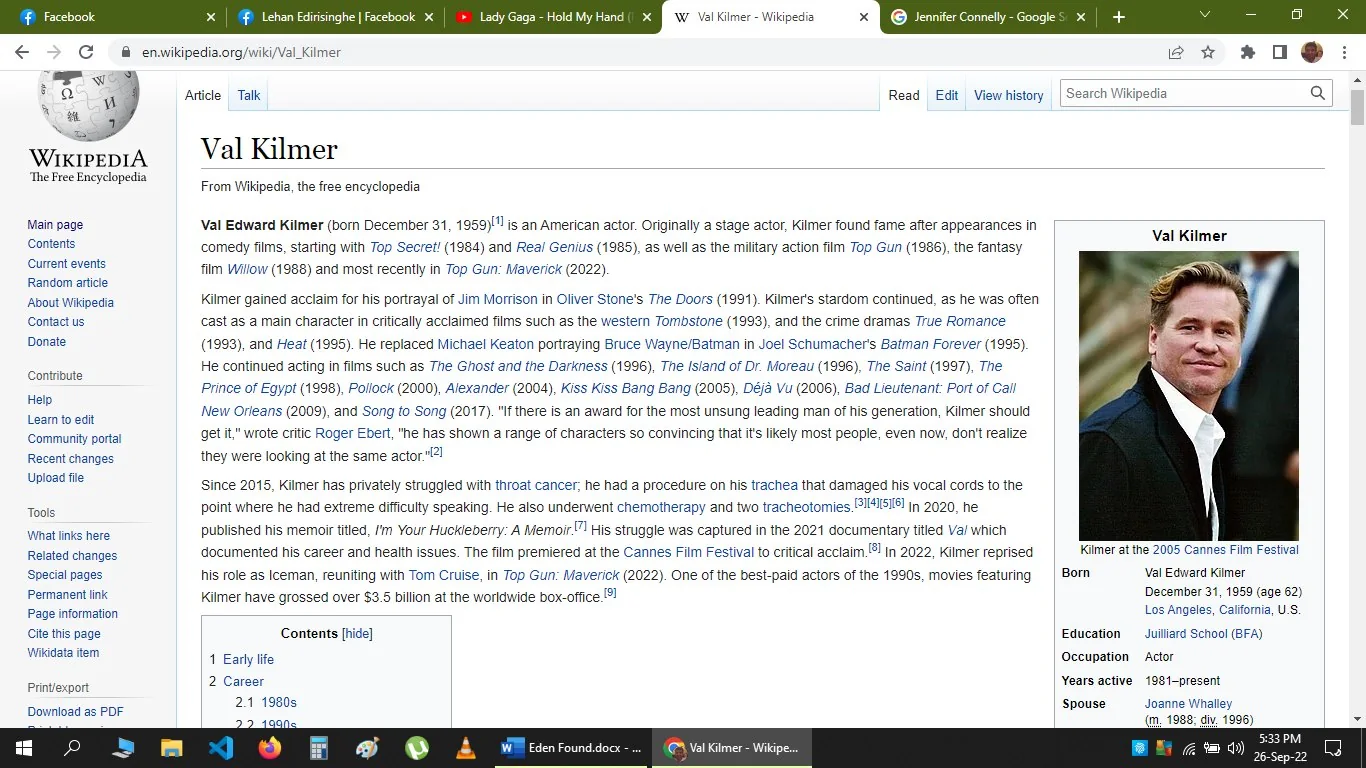Click the battery icon in the system tray
Screen dimensions: 1366x768
pos(1212,748)
